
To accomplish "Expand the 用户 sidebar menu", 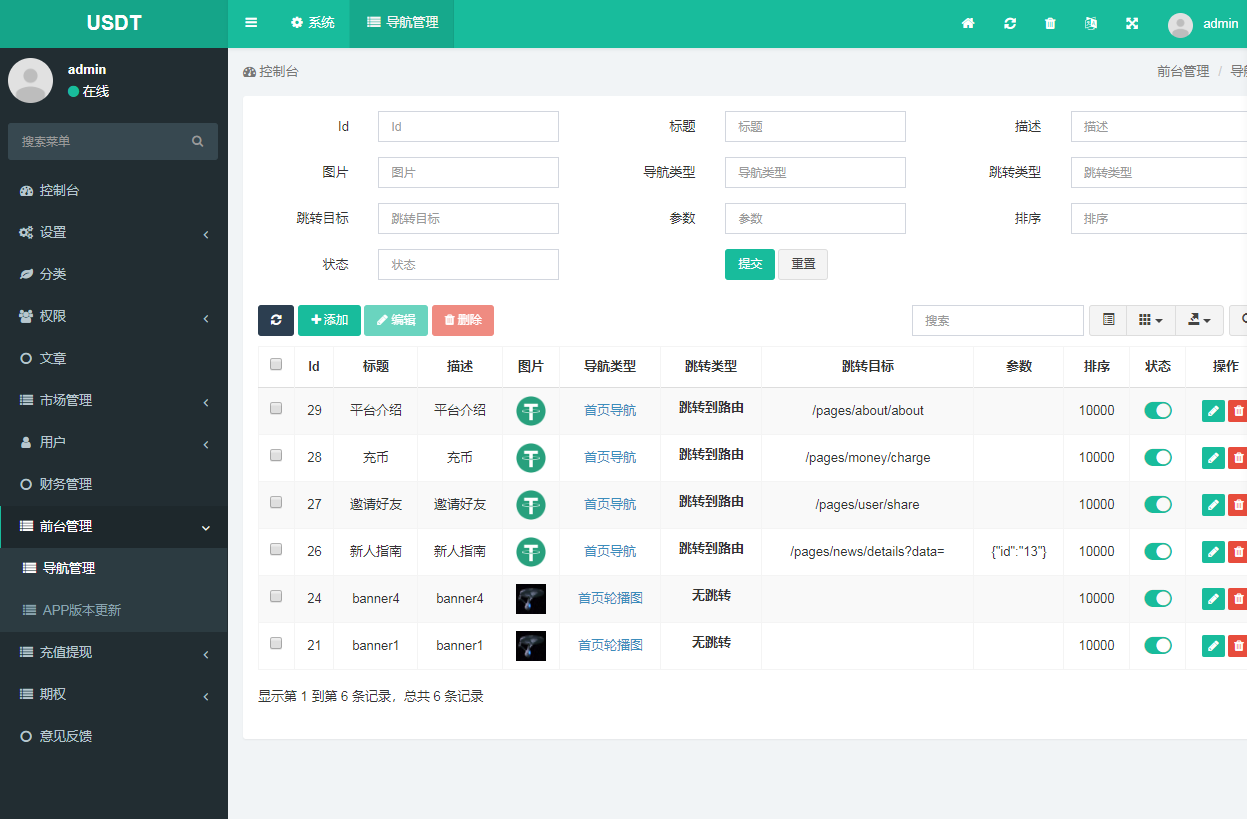I will click(114, 442).
